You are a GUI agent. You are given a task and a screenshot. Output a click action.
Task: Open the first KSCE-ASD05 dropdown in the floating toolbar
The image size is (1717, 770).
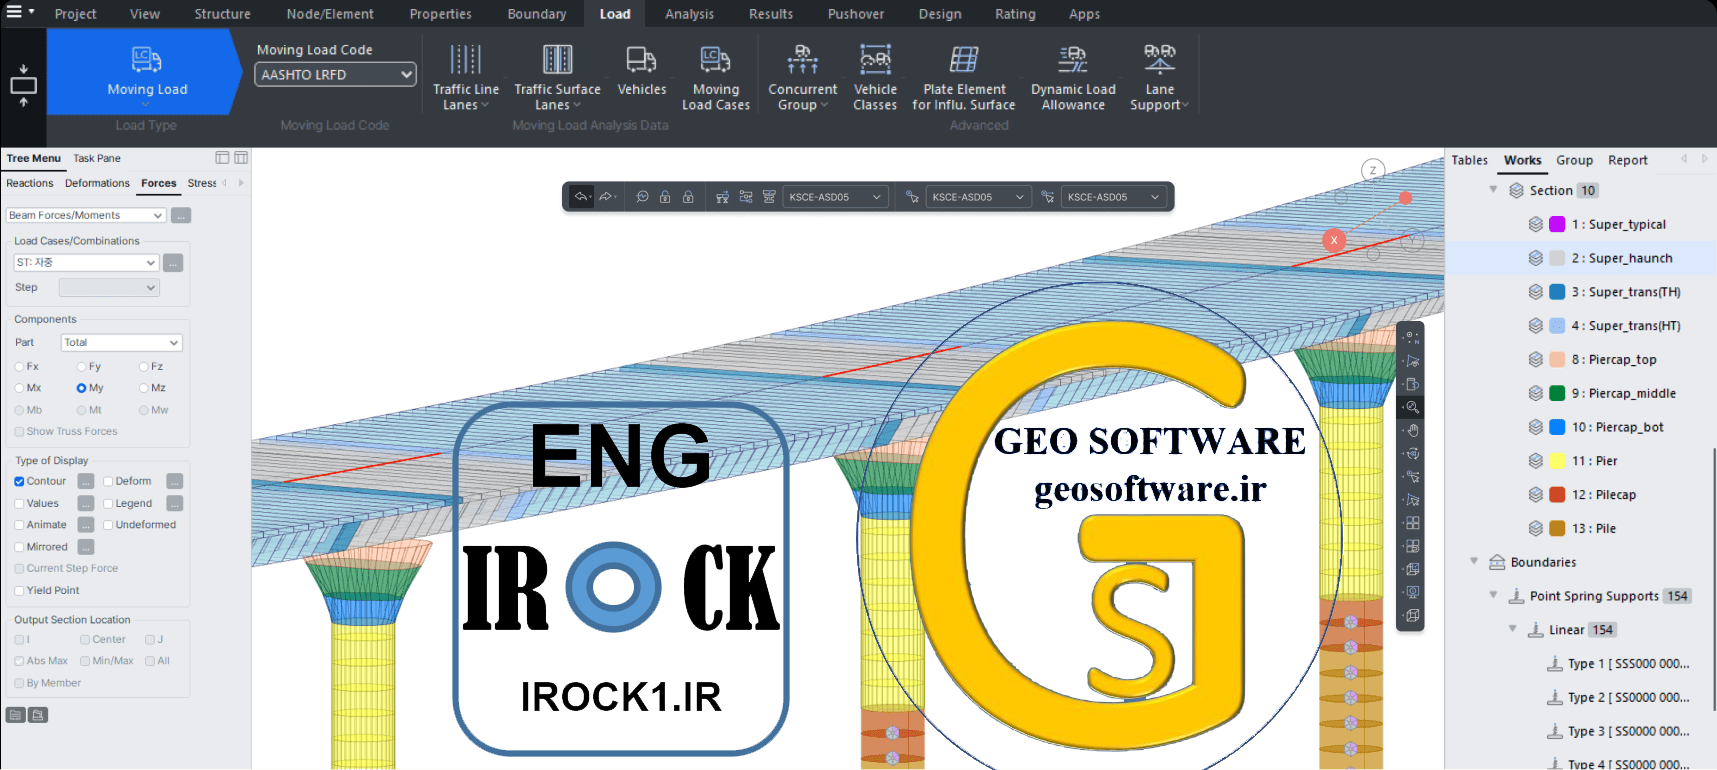836,197
